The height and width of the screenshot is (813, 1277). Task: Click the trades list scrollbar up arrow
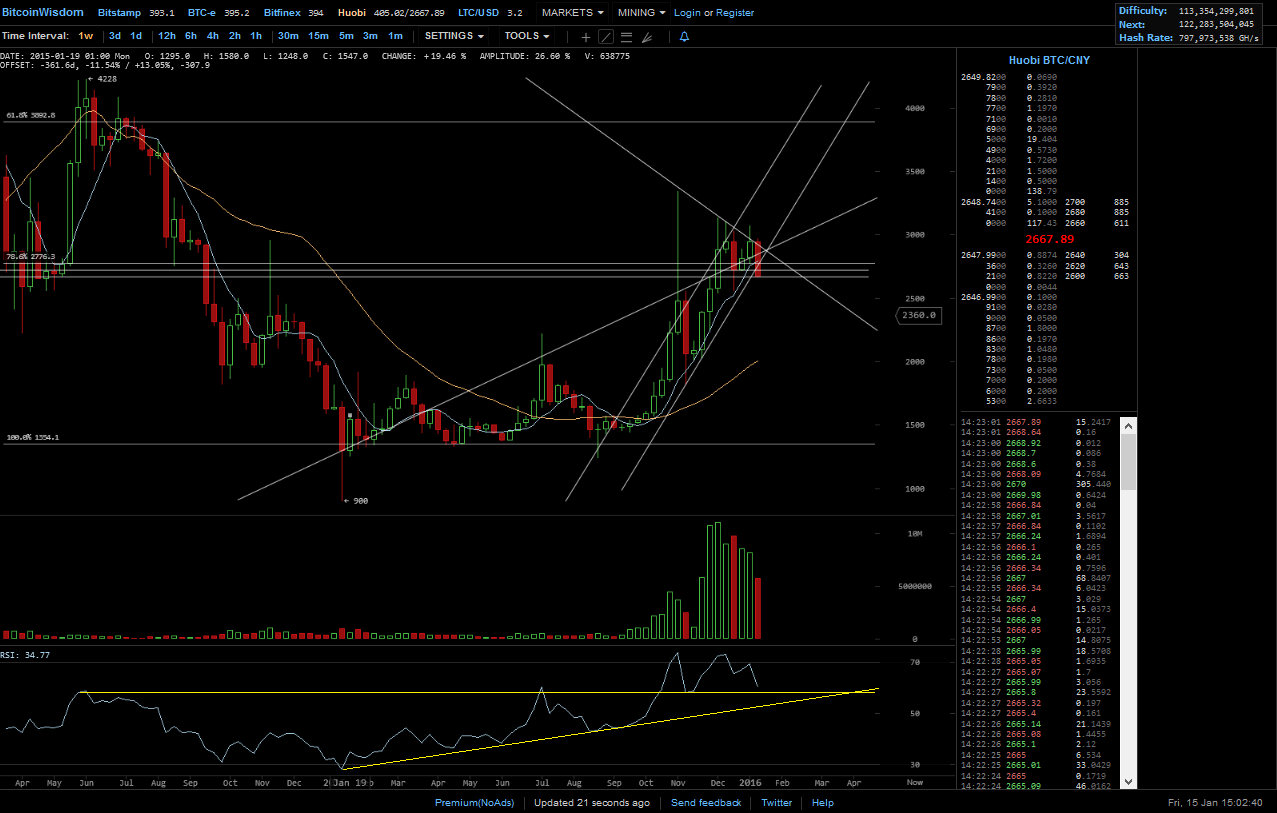click(1129, 425)
